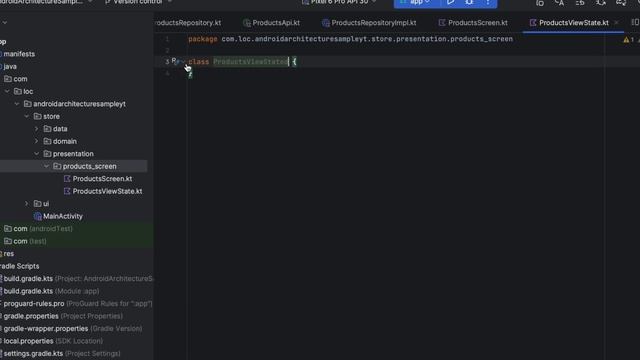
Task: Open more run actions three-dot menu
Action: 488,2
